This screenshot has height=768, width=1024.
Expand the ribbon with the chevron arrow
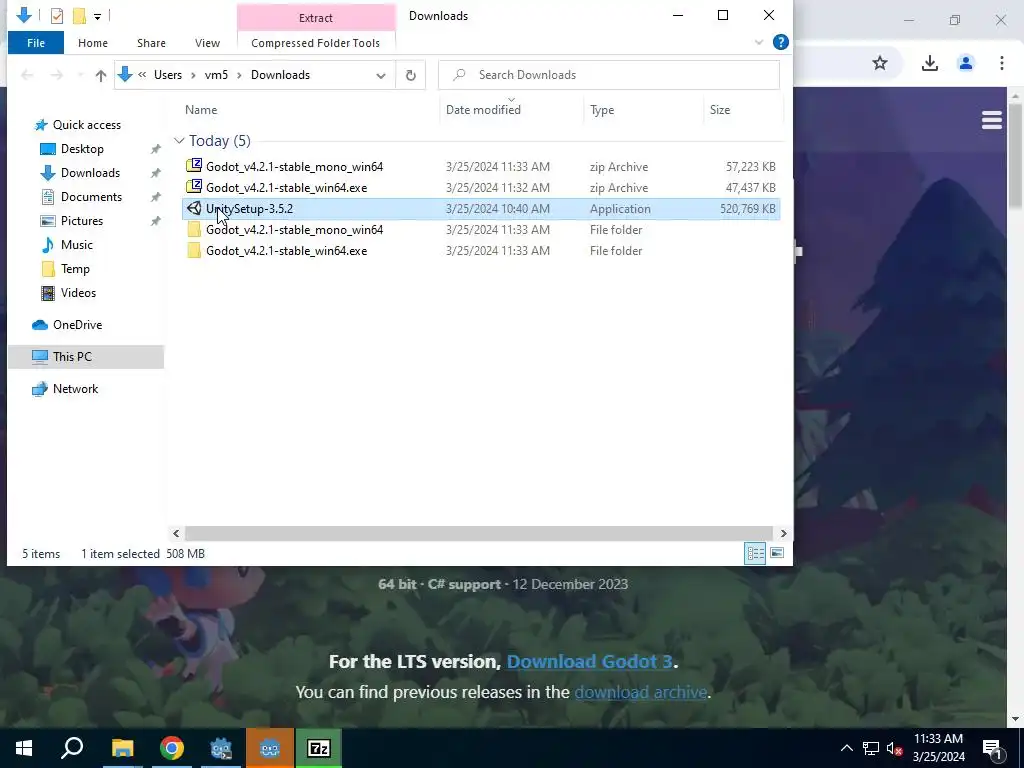pos(759,42)
